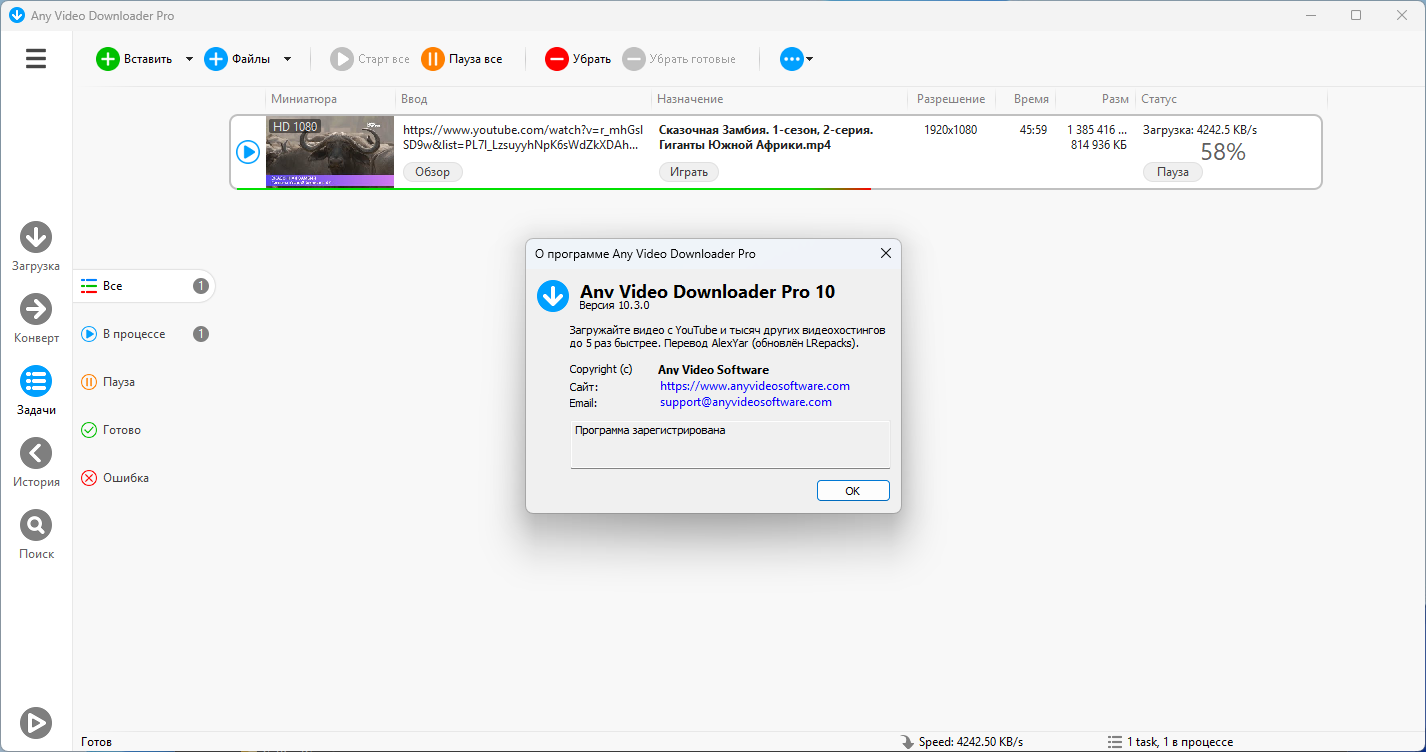Click the orange Пауза все icon
This screenshot has width=1426, height=752.
(433, 59)
